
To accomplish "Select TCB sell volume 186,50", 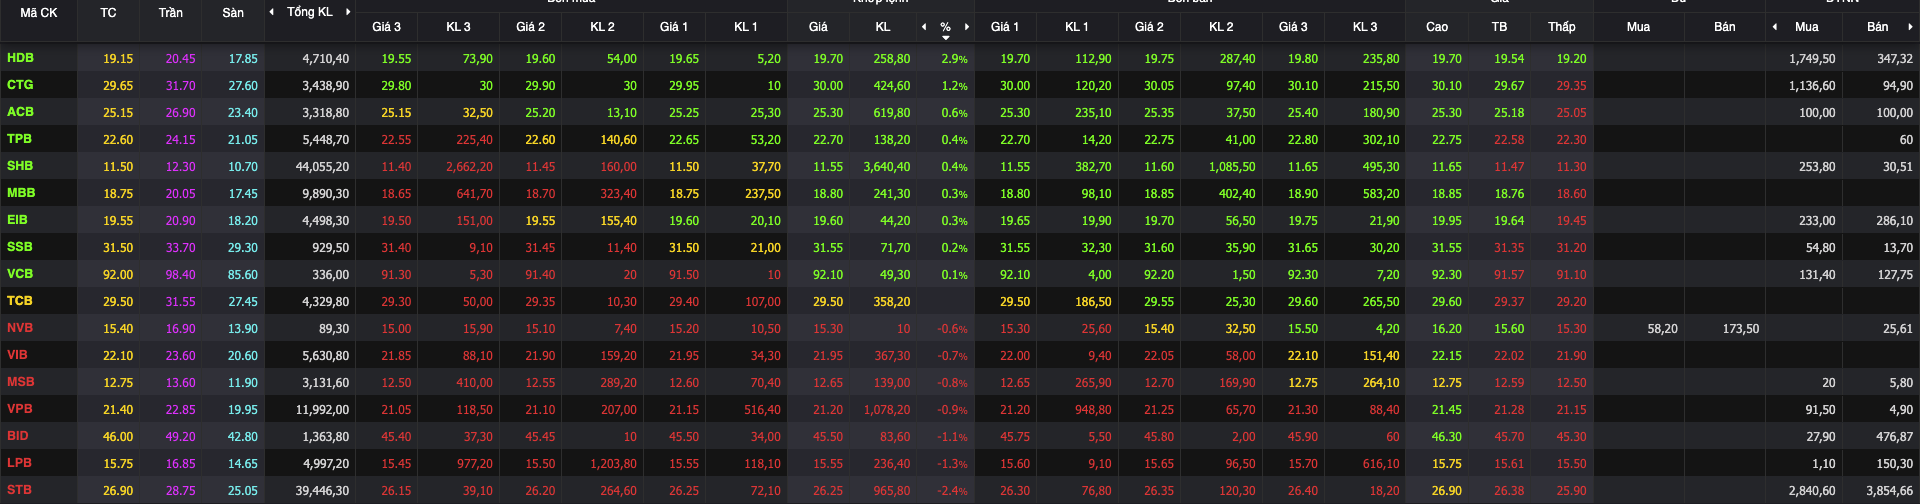I will tap(1093, 302).
